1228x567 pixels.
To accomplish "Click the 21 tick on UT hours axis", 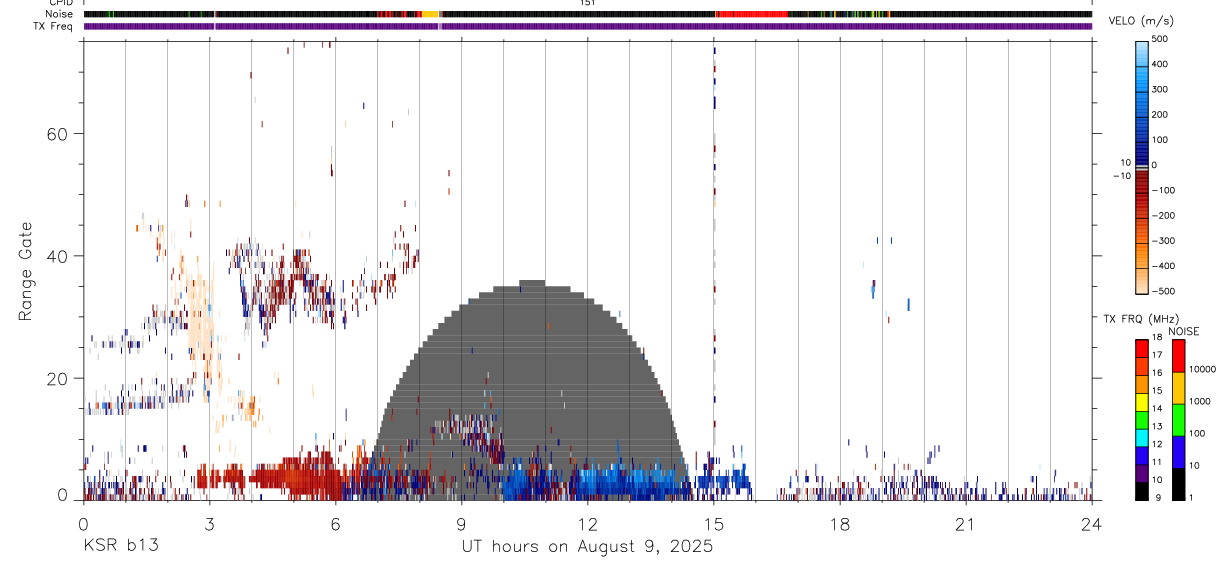I will click(x=965, y=524).
